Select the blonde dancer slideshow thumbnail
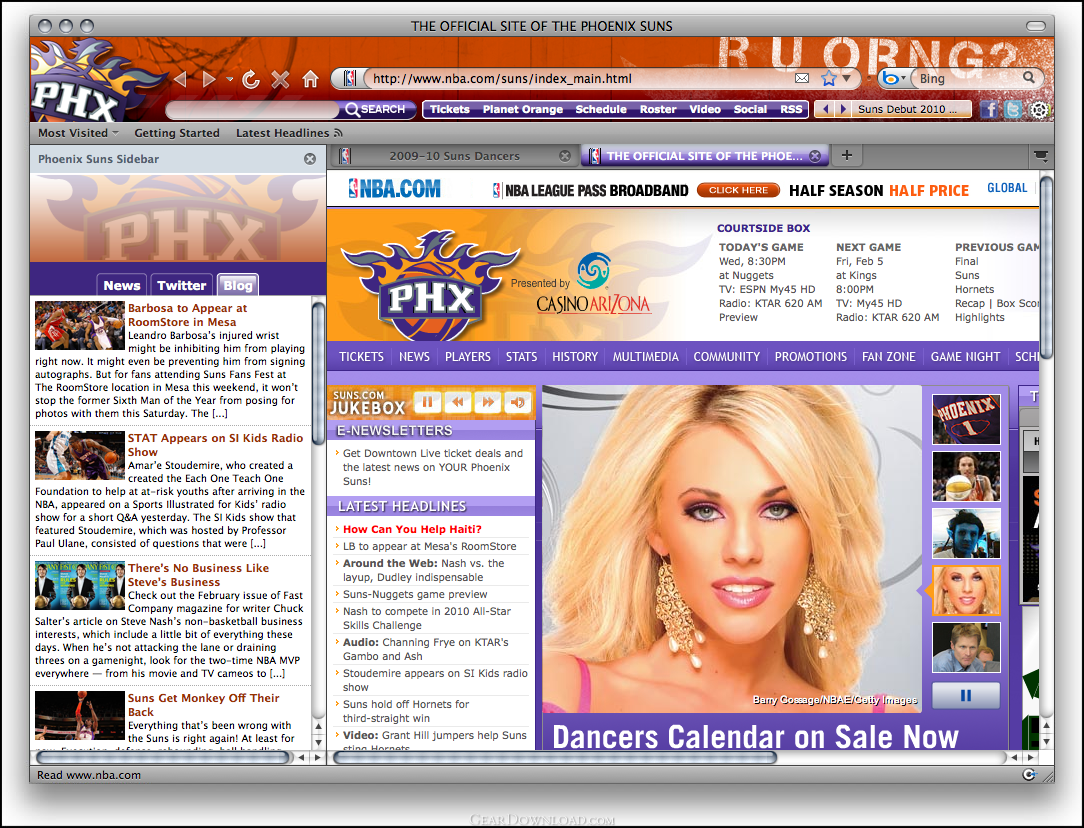1084x828 pixels. [x=966, y=591]
